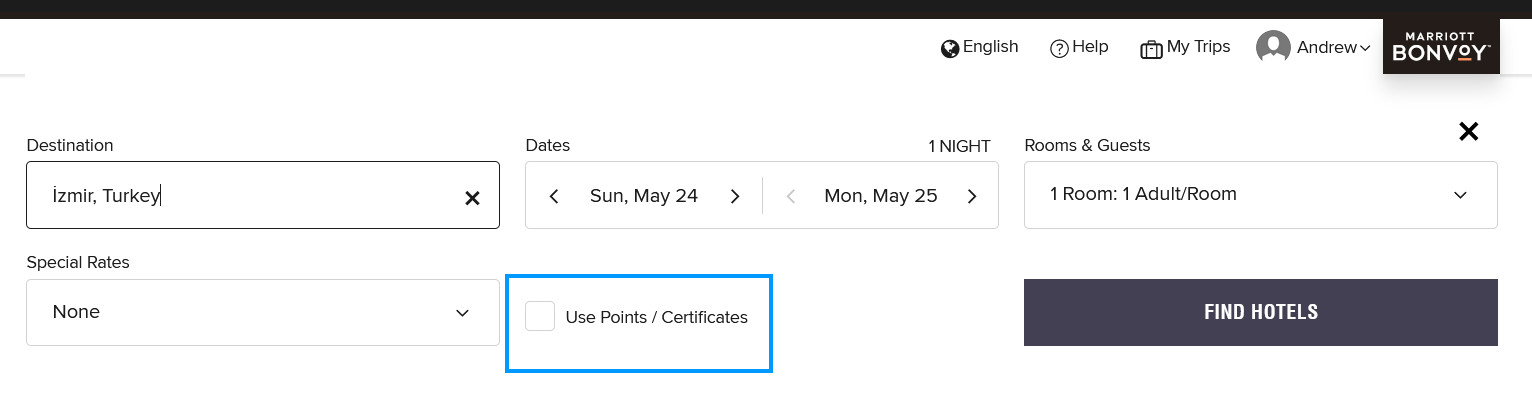Move check-in date to previous day
The width and height of the screenshot is (1532, 410).
554,196
